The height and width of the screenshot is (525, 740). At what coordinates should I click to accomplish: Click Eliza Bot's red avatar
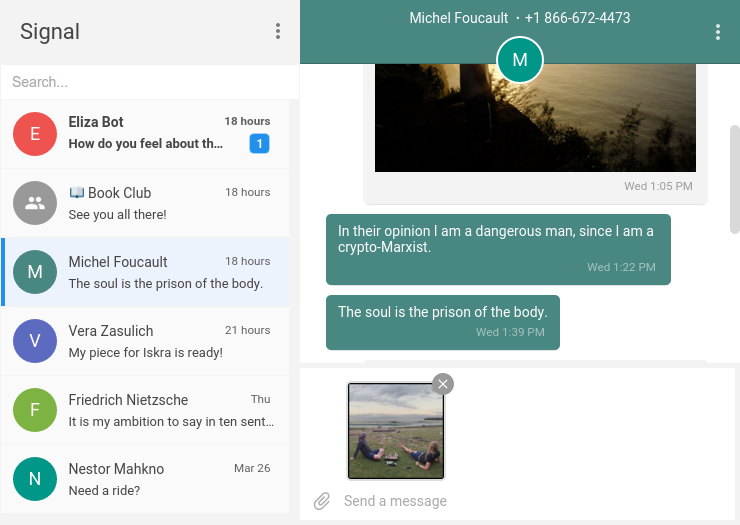point(35,134)
